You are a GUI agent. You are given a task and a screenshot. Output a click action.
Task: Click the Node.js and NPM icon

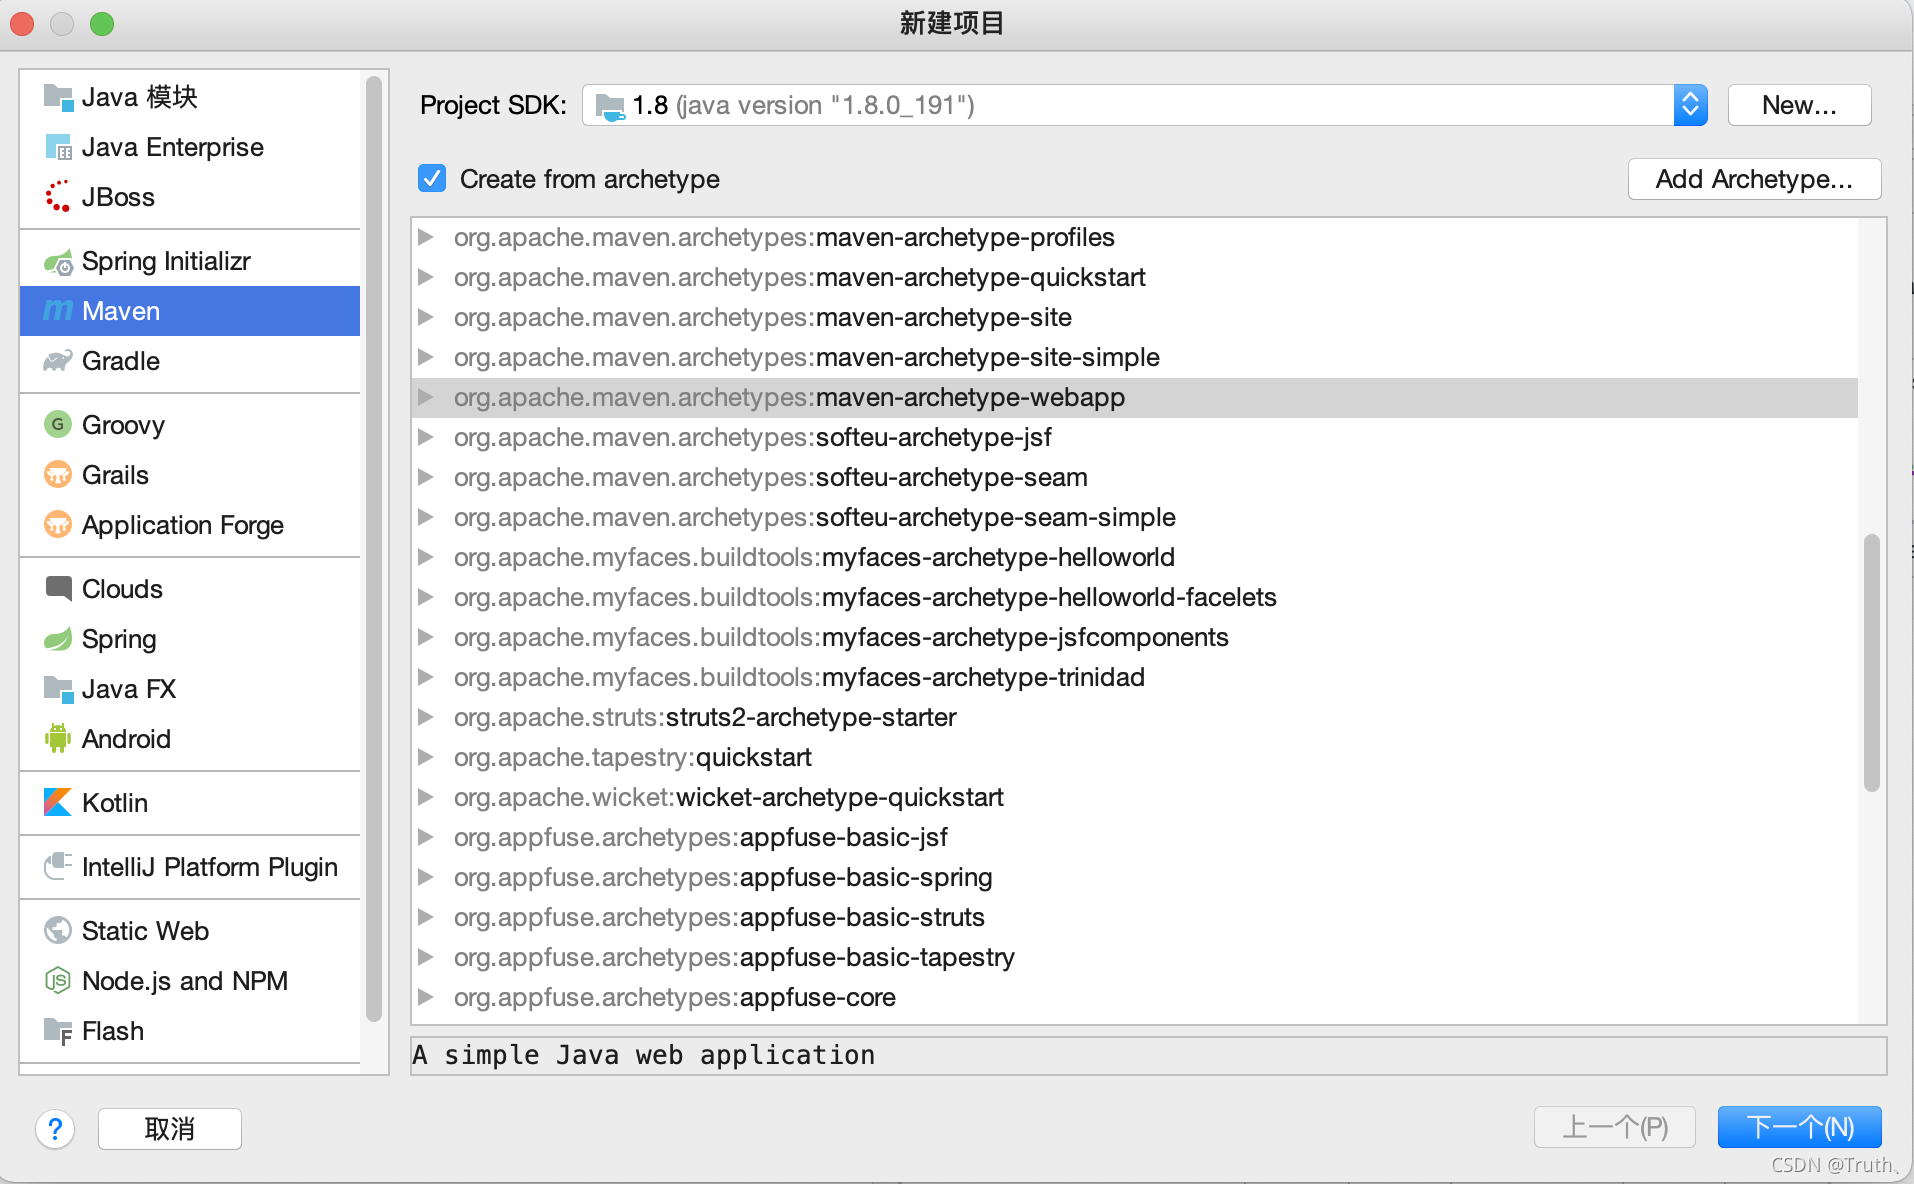(58, 981)
